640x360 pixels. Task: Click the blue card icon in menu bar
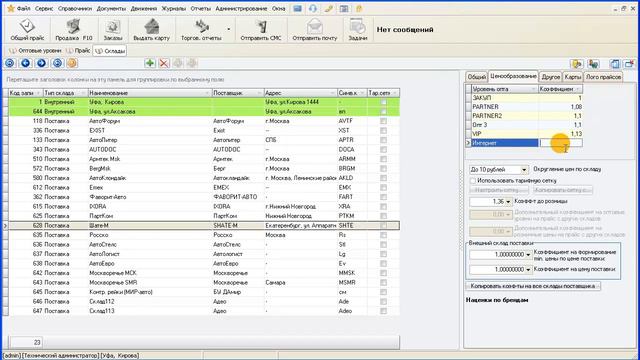point(298,9)
